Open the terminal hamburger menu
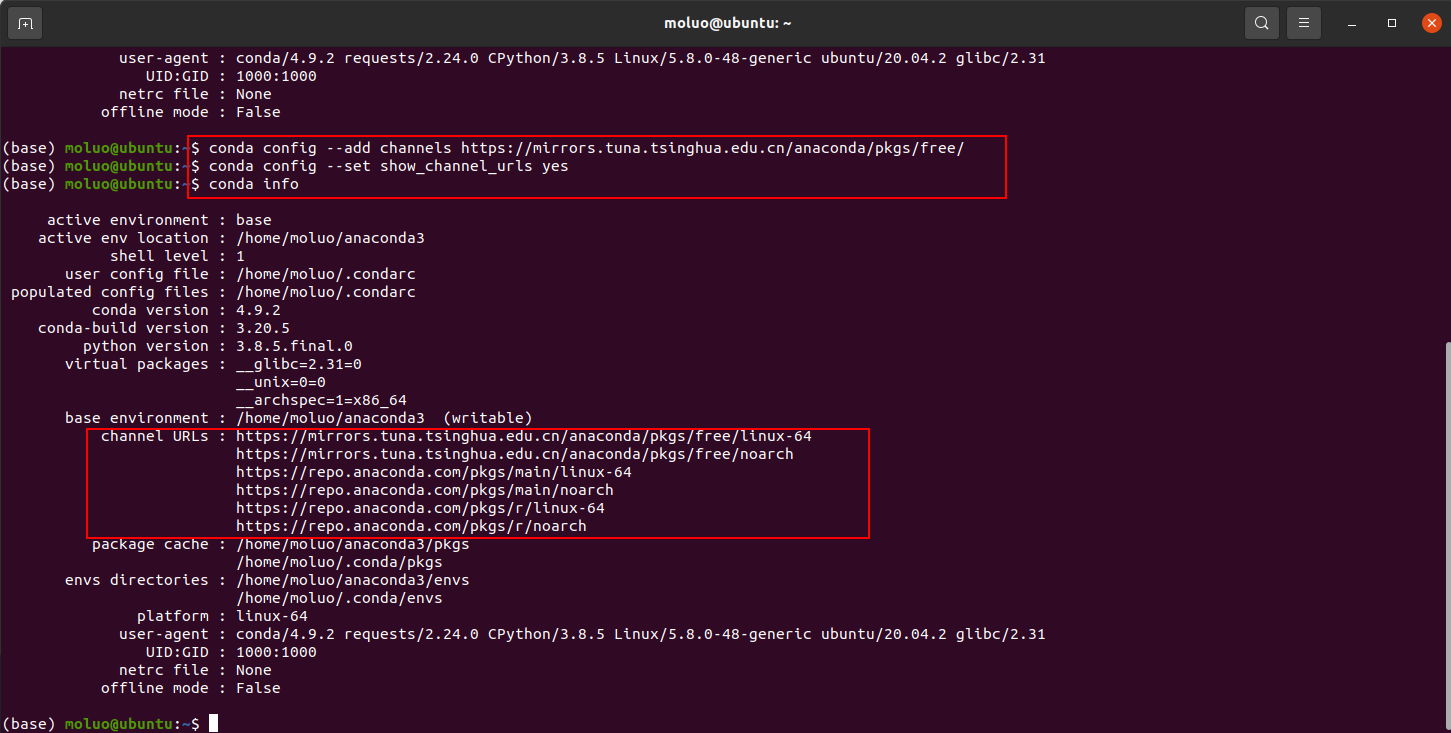Screen dimensions: 1451x733 tap(1303, 23)
